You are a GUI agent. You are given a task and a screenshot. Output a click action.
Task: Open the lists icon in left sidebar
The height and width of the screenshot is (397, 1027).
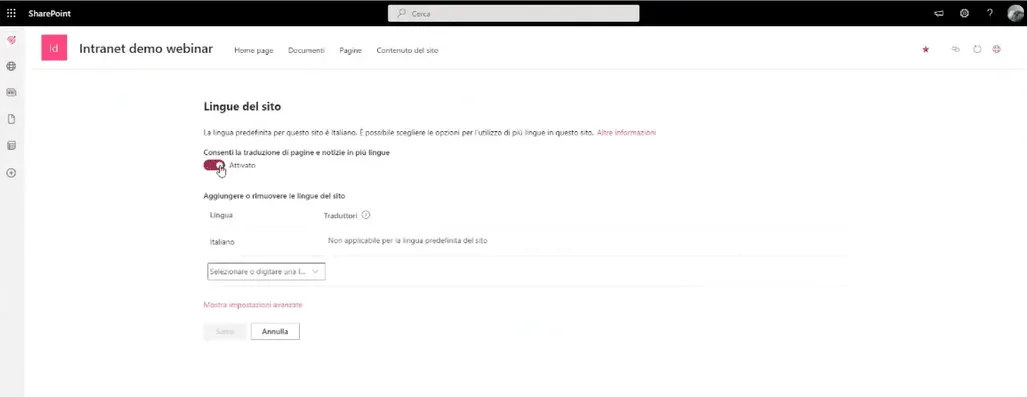point(11,145)
